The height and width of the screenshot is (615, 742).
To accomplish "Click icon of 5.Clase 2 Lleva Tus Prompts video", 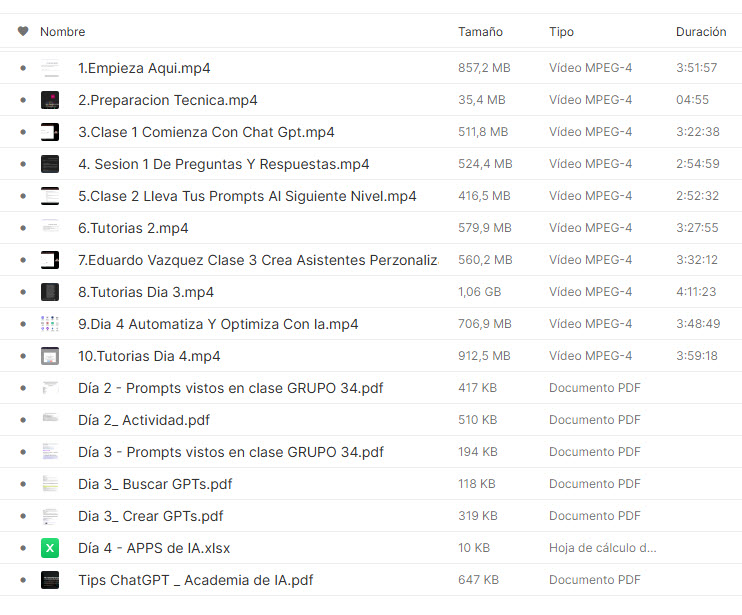I will pos(50,196).
